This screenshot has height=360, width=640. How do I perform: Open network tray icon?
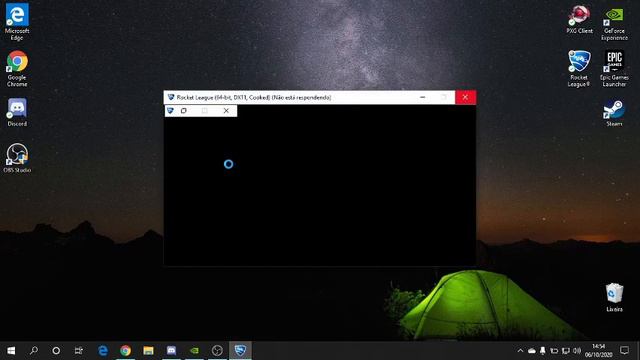(x=566, y=351)
